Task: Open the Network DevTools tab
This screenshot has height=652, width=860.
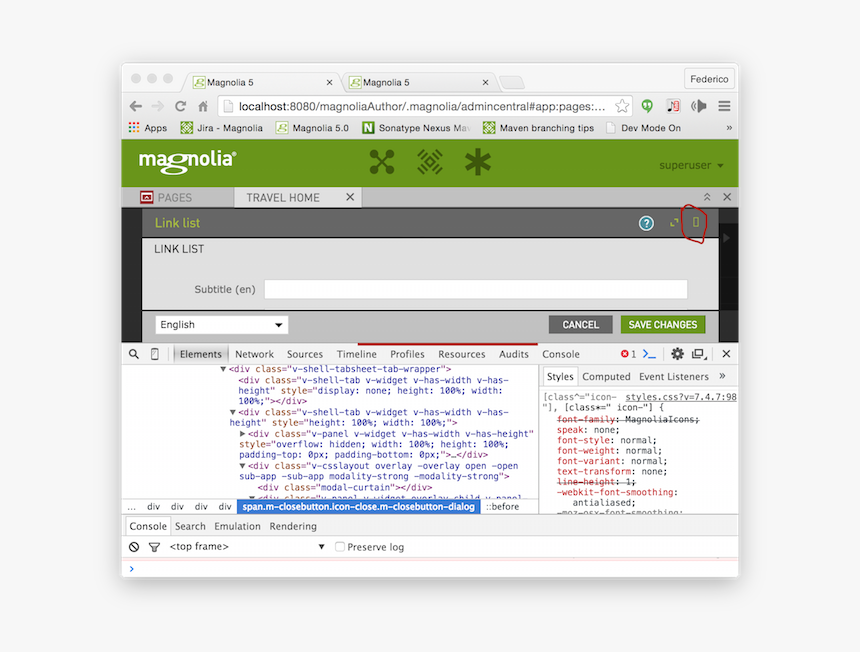Action: (x=254, y=354)
